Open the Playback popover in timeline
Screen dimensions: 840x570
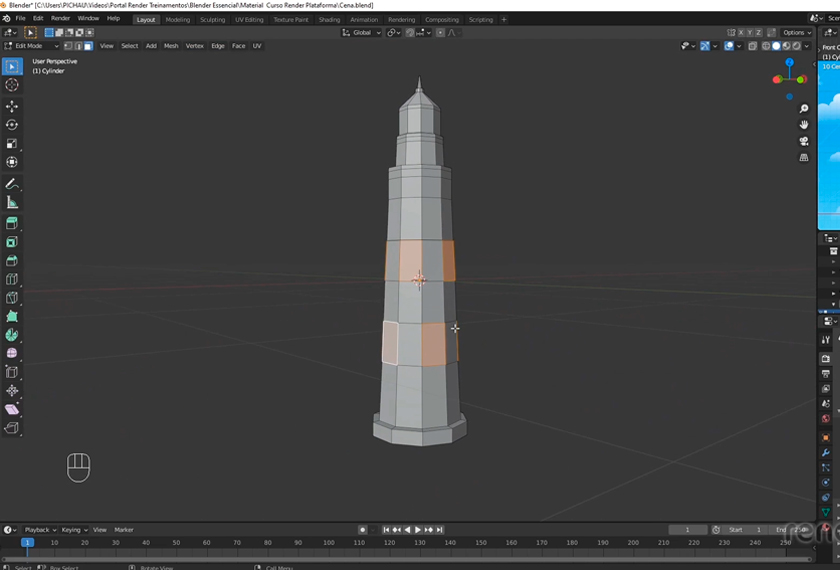39,530
